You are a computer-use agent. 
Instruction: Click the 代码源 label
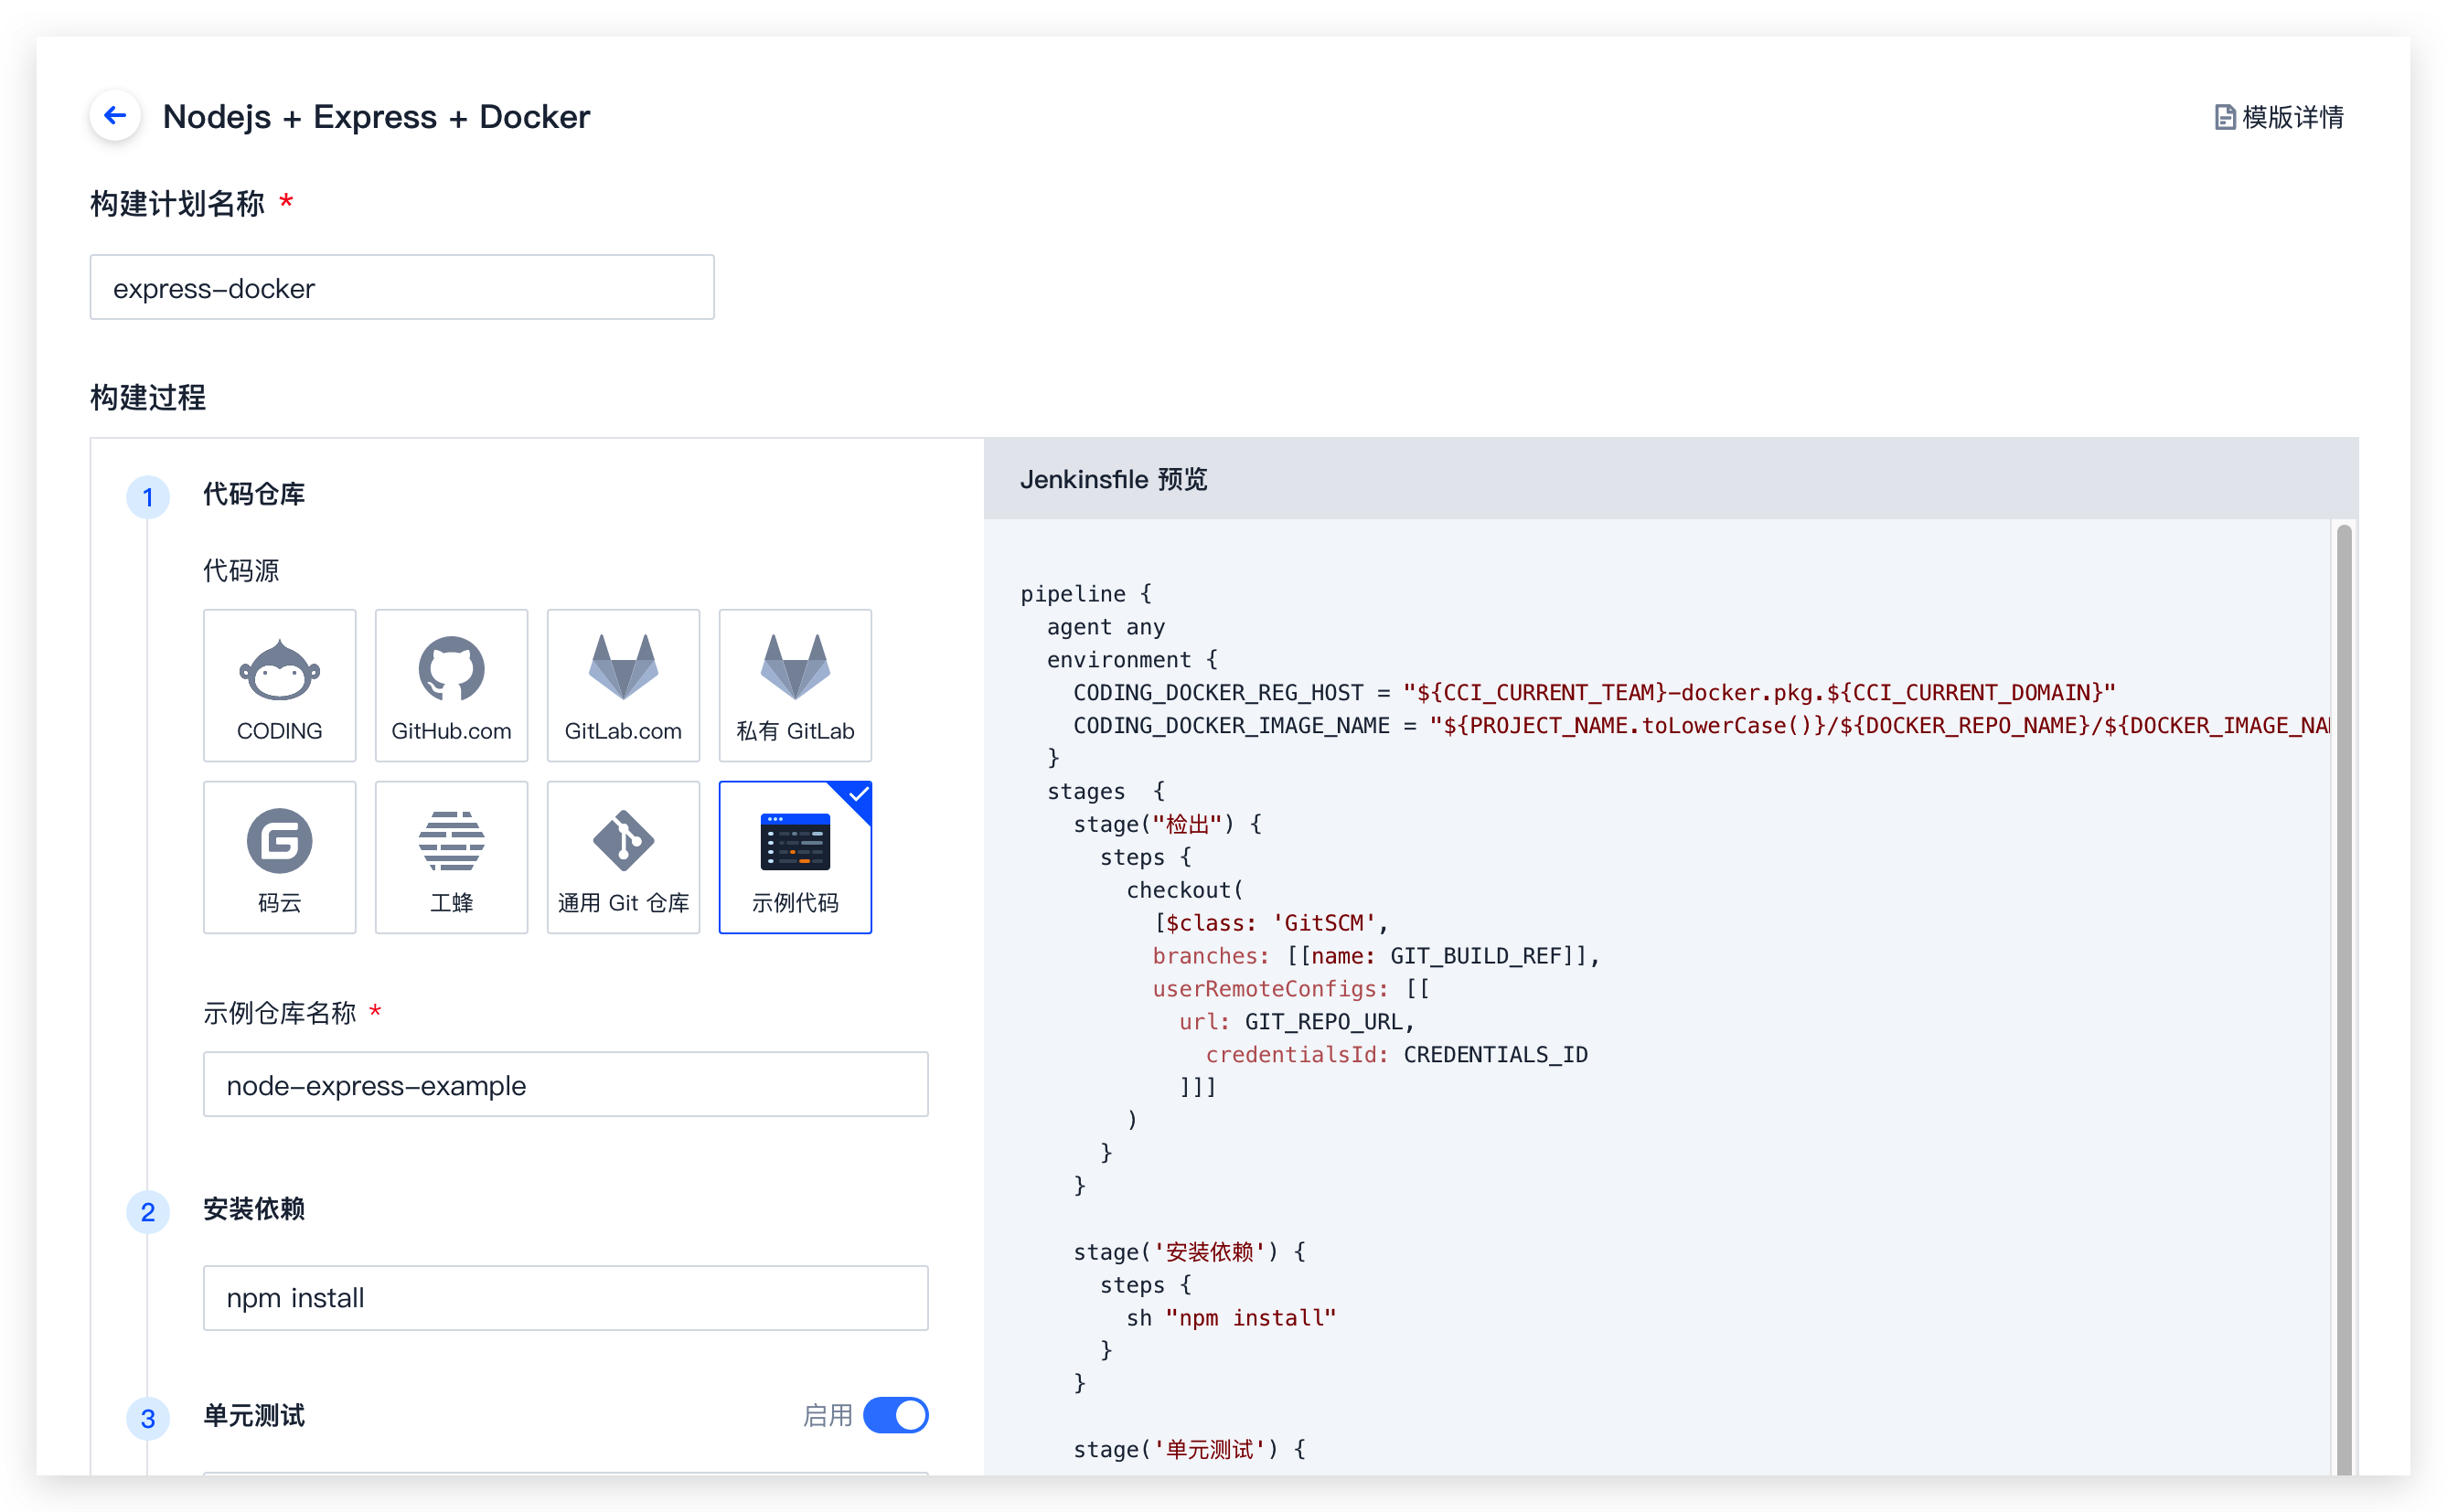[x=241, y=571]
